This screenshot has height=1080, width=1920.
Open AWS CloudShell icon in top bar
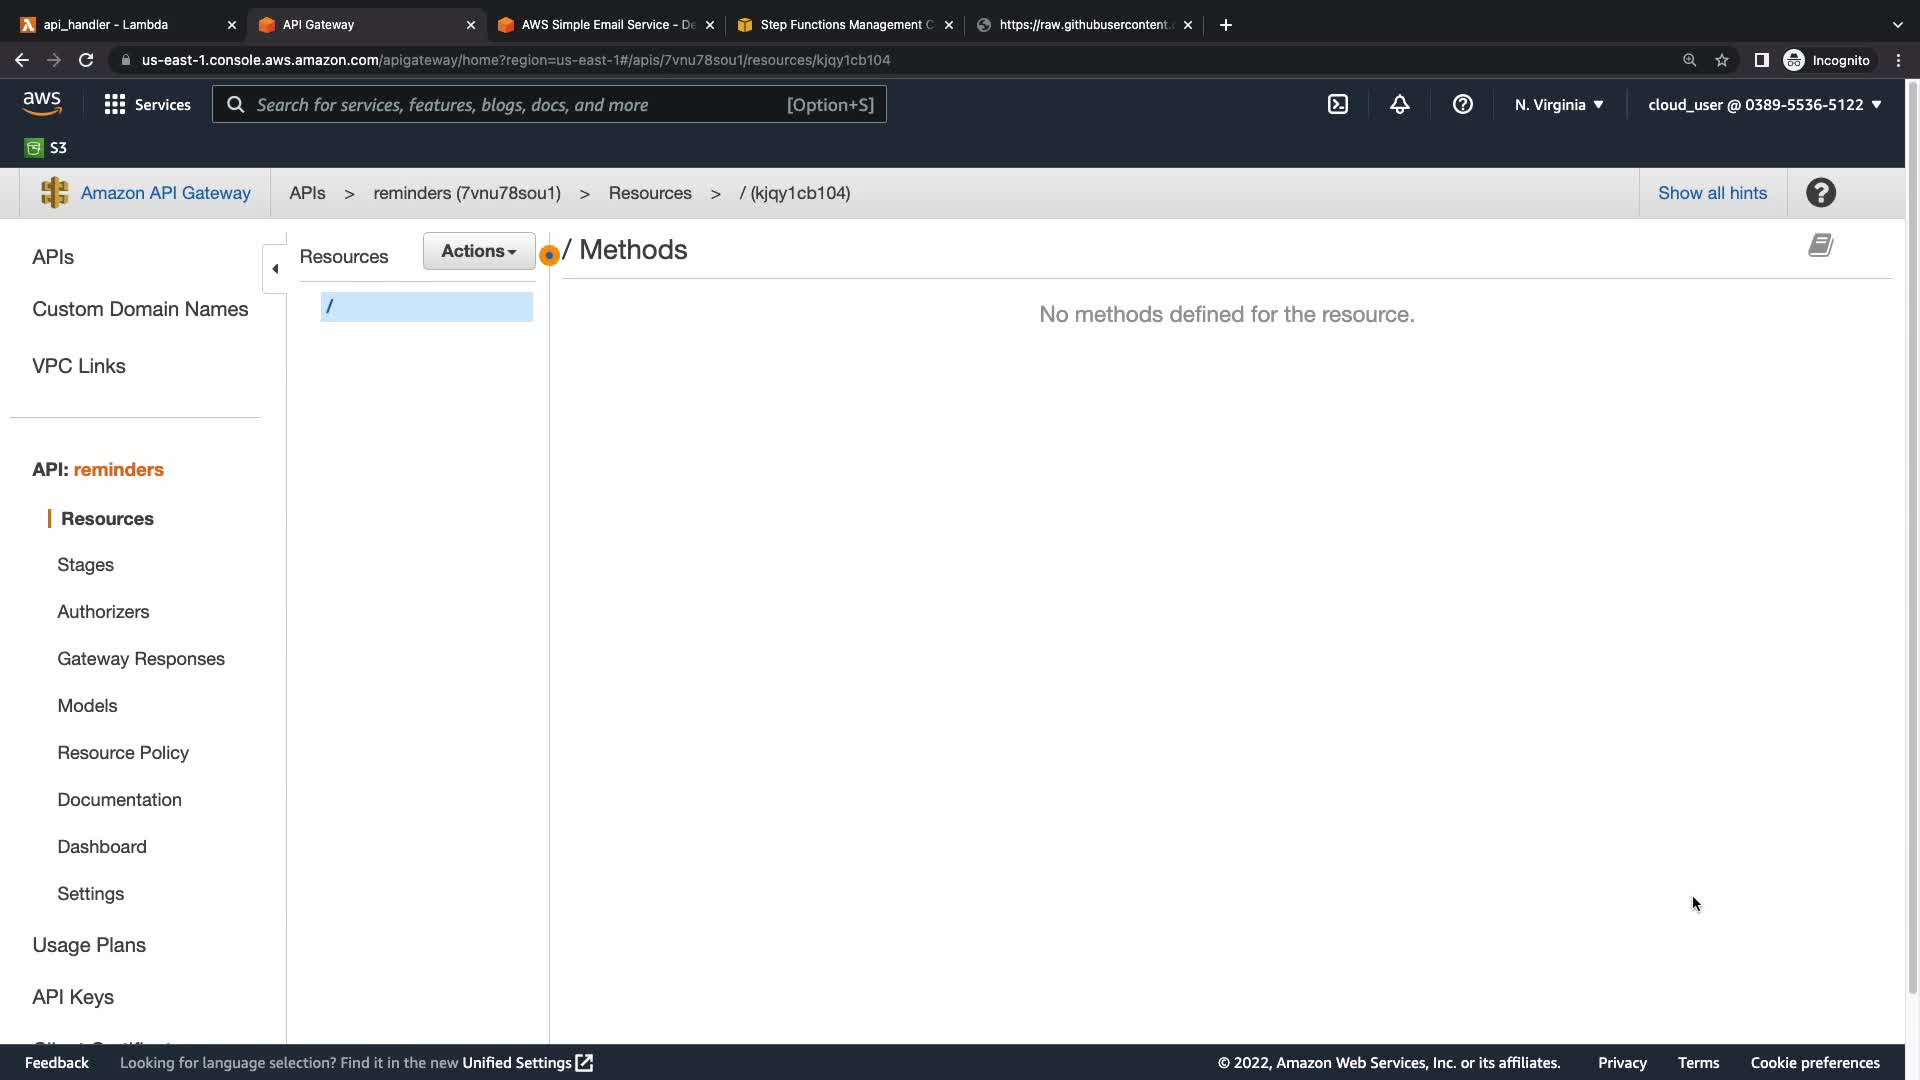pos(1337,104)
